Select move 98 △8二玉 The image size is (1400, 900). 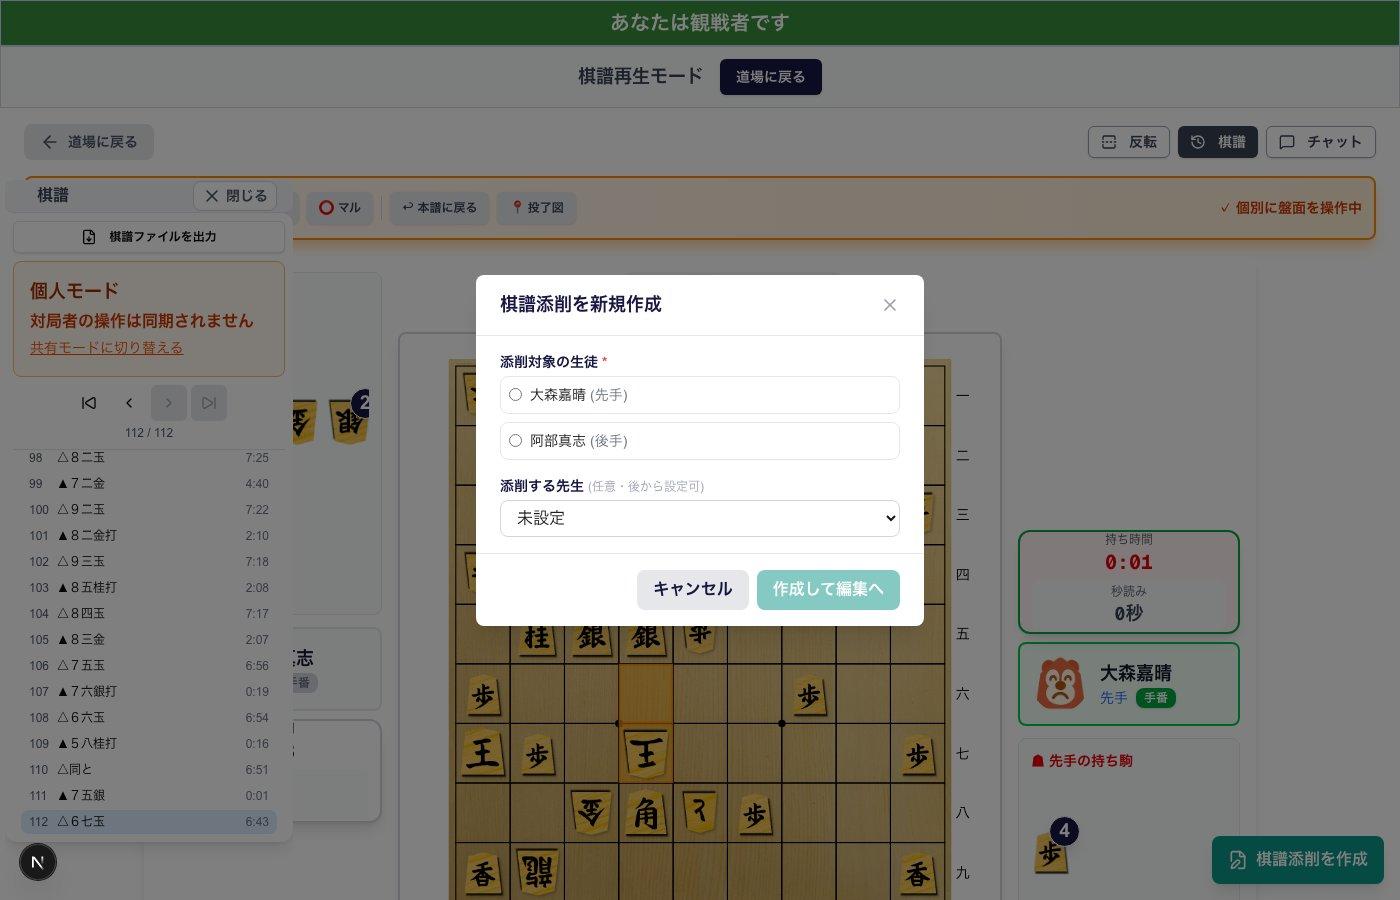coord(149,458)
